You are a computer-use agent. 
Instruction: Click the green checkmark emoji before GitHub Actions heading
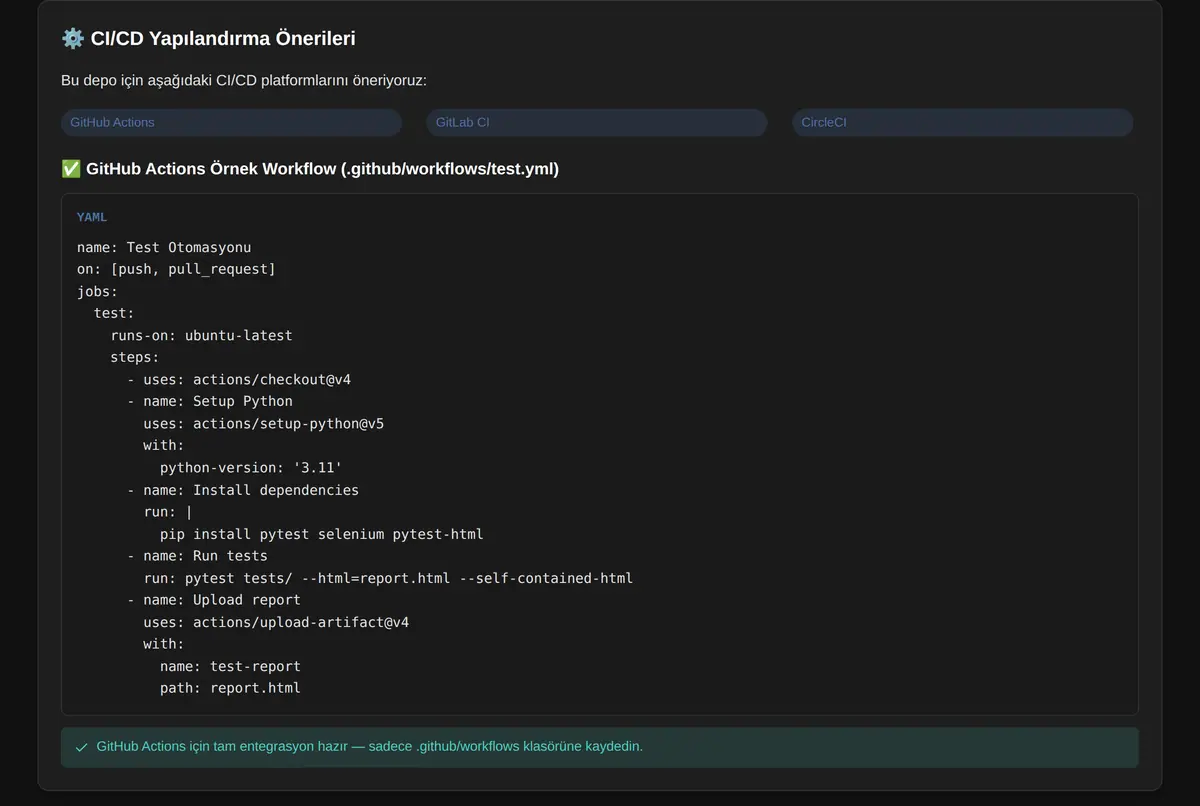click(71, 169)
